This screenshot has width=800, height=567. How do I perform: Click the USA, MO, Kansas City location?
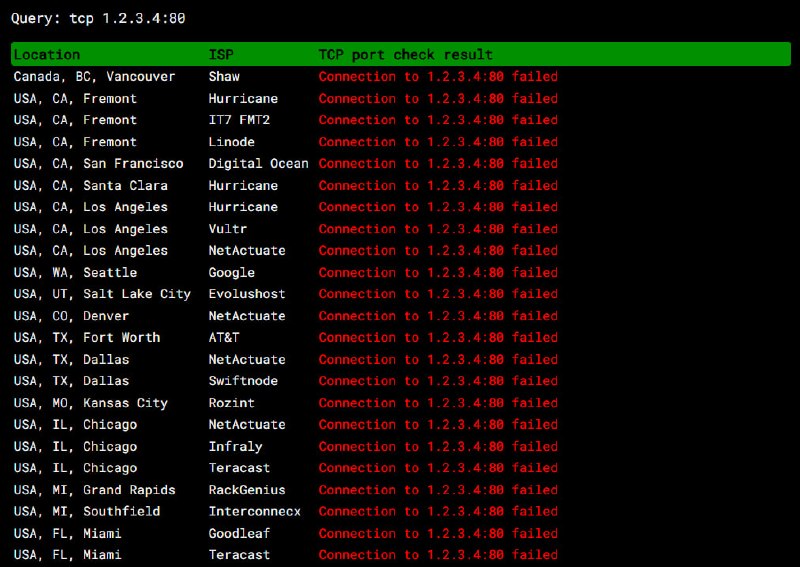tap(90, 403)
